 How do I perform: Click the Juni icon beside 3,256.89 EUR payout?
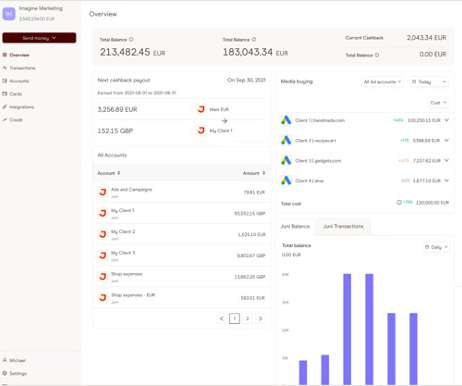pos(201,109)
